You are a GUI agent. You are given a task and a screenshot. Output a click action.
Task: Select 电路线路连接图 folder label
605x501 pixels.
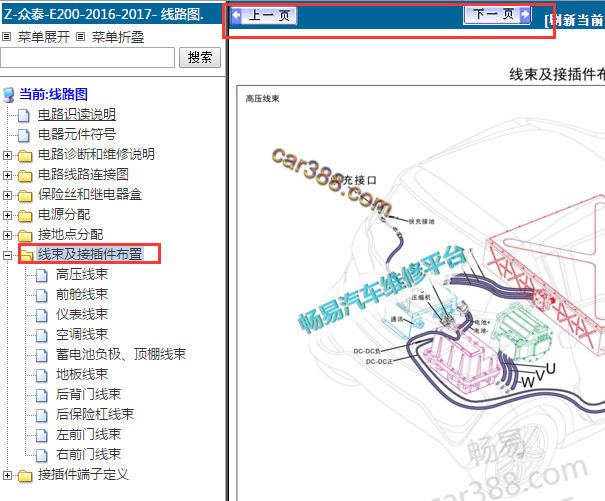tap(83, 174)
